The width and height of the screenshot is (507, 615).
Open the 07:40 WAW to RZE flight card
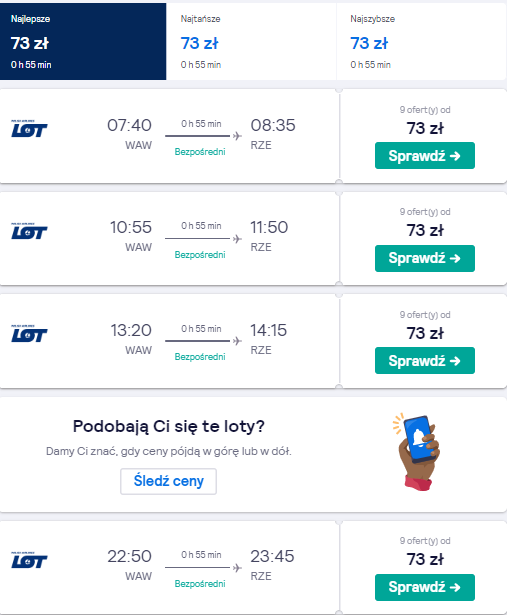pyautogui.click(x=169, y=136)
